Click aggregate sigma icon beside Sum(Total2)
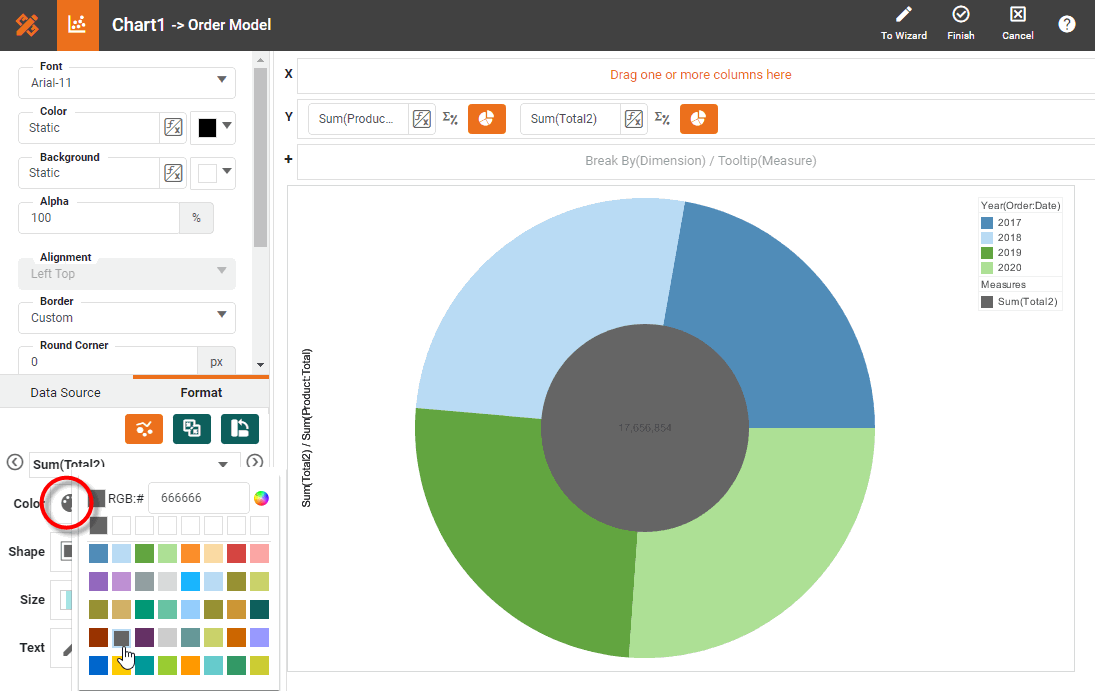This screenshot has width=1095, height=691. tap(662, 118)
